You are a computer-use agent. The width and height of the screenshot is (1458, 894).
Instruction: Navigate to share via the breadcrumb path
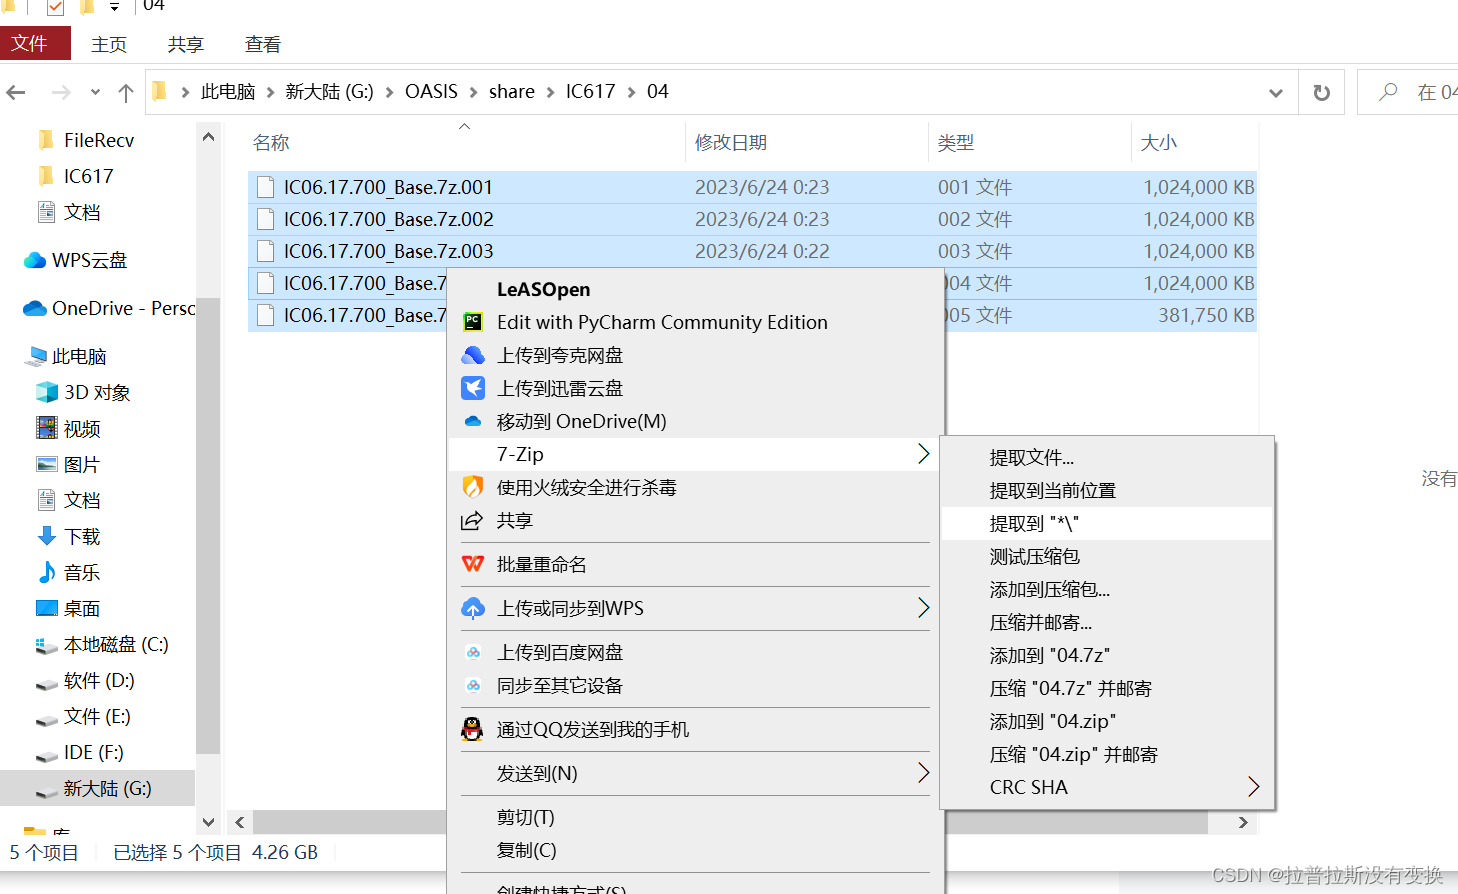pyautogui.click(x=512, y=91)
